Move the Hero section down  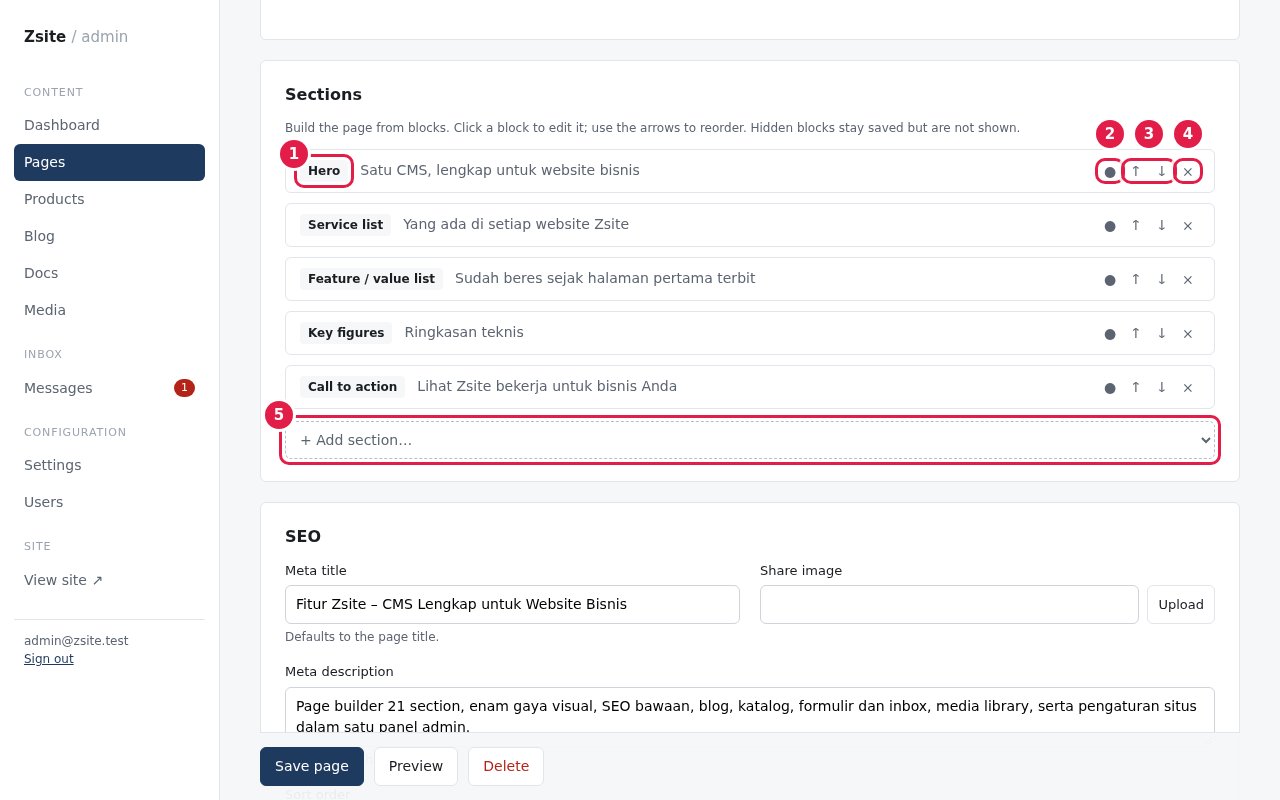pyautogui.click(x=1162, y=171)
